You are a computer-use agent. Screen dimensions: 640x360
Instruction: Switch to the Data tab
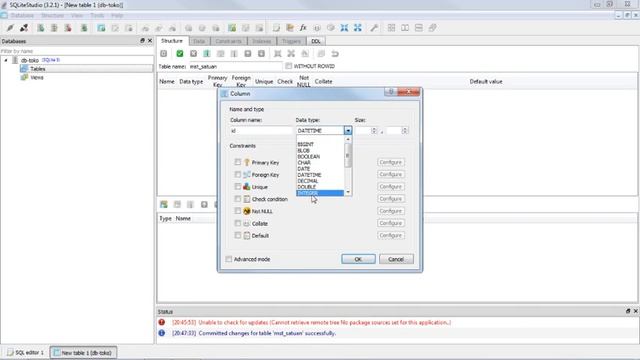pyautogui.click(x=199, y=41)
